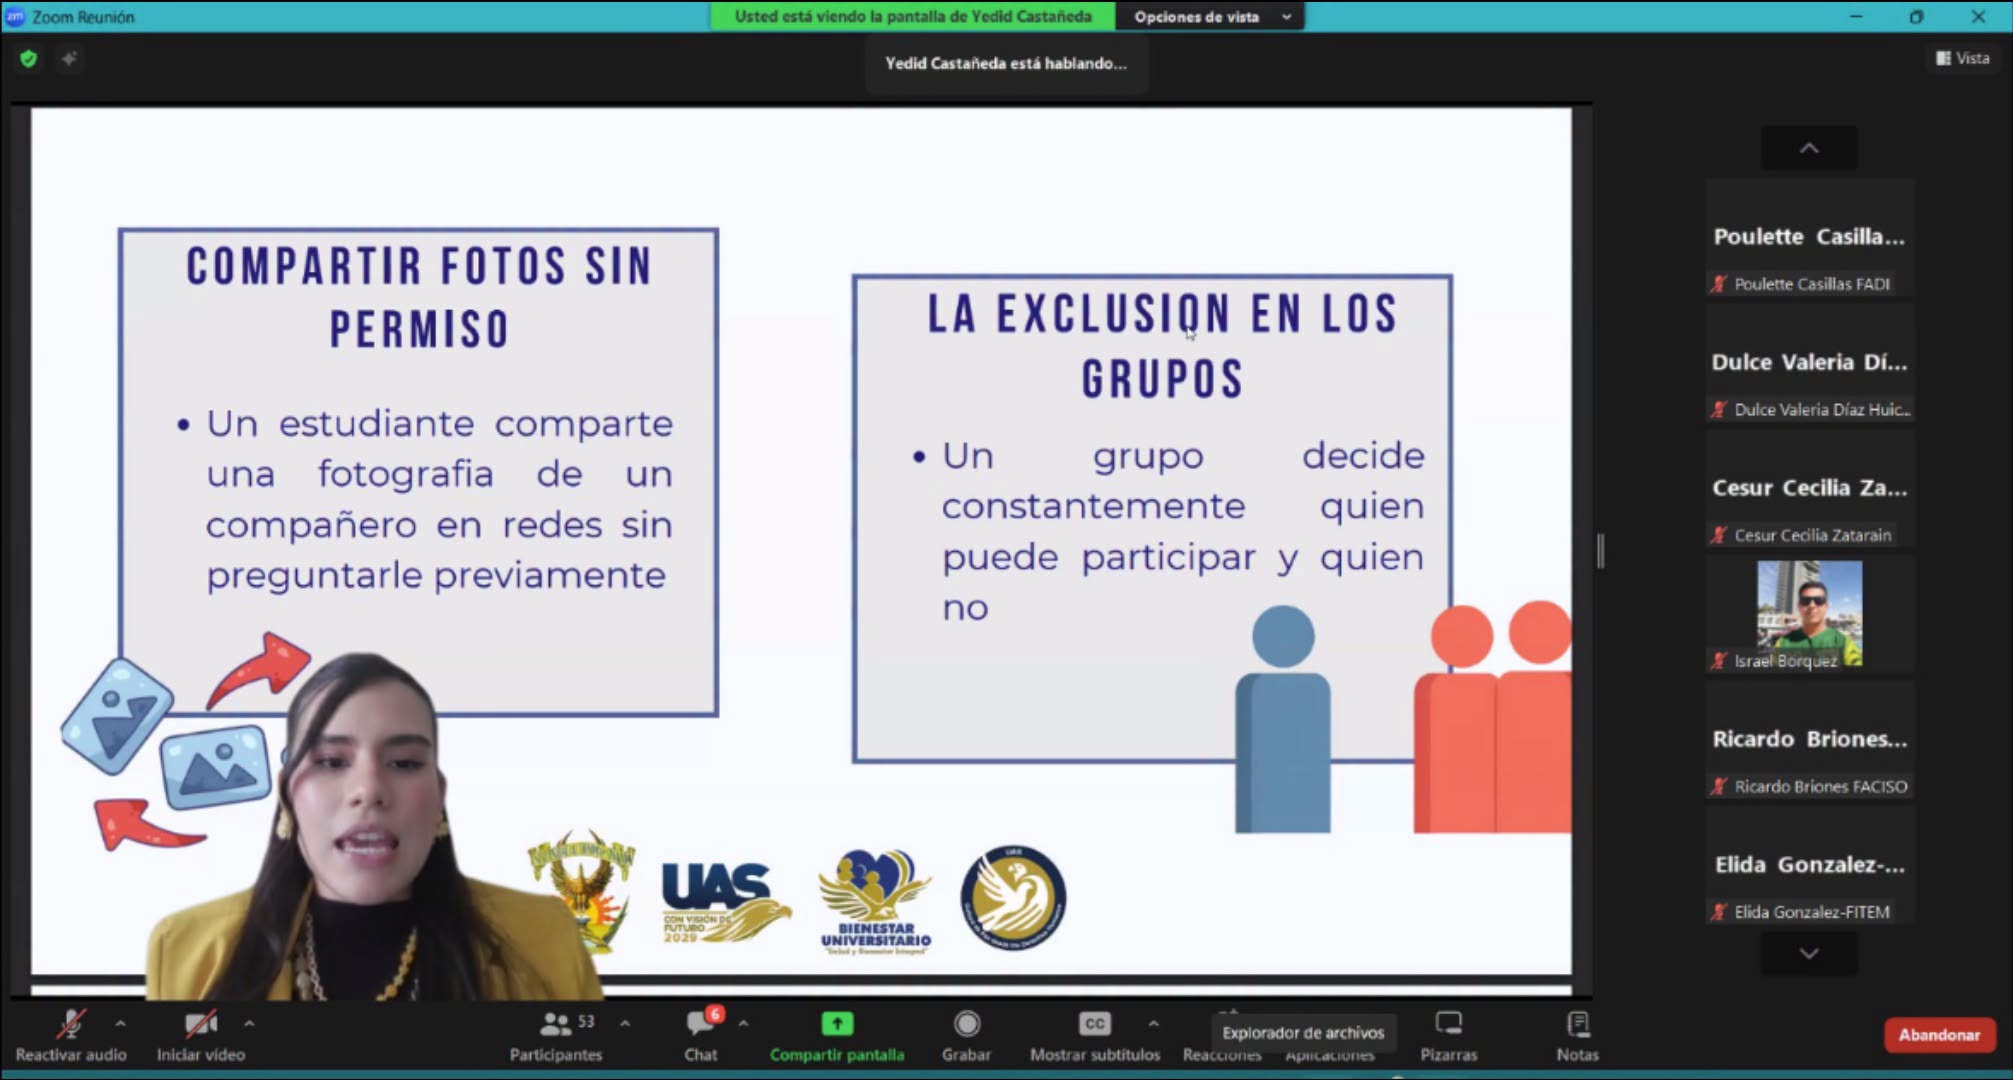Open the Vista layout menu
Screen dimensions: 2013x1080
coord(1963,58)
